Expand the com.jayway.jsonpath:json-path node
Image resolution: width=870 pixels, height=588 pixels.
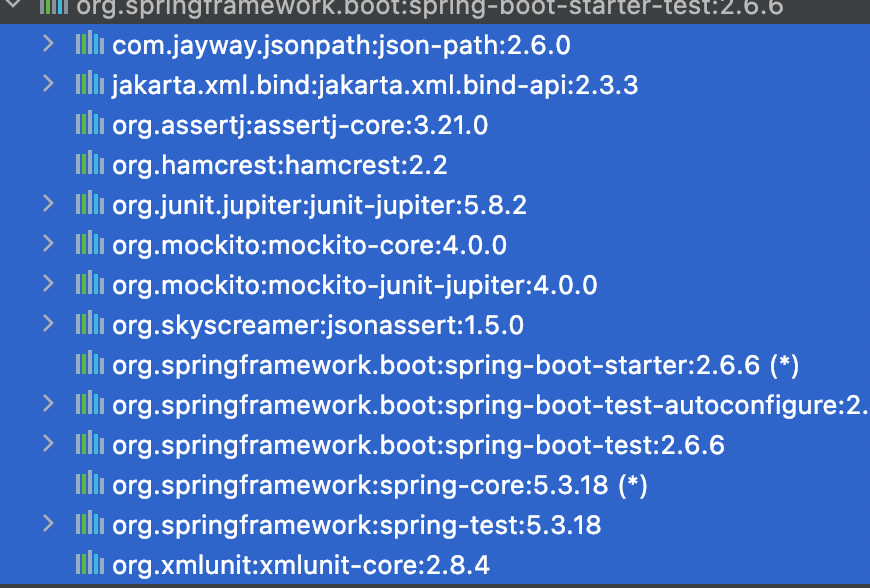tap(48, 43)
